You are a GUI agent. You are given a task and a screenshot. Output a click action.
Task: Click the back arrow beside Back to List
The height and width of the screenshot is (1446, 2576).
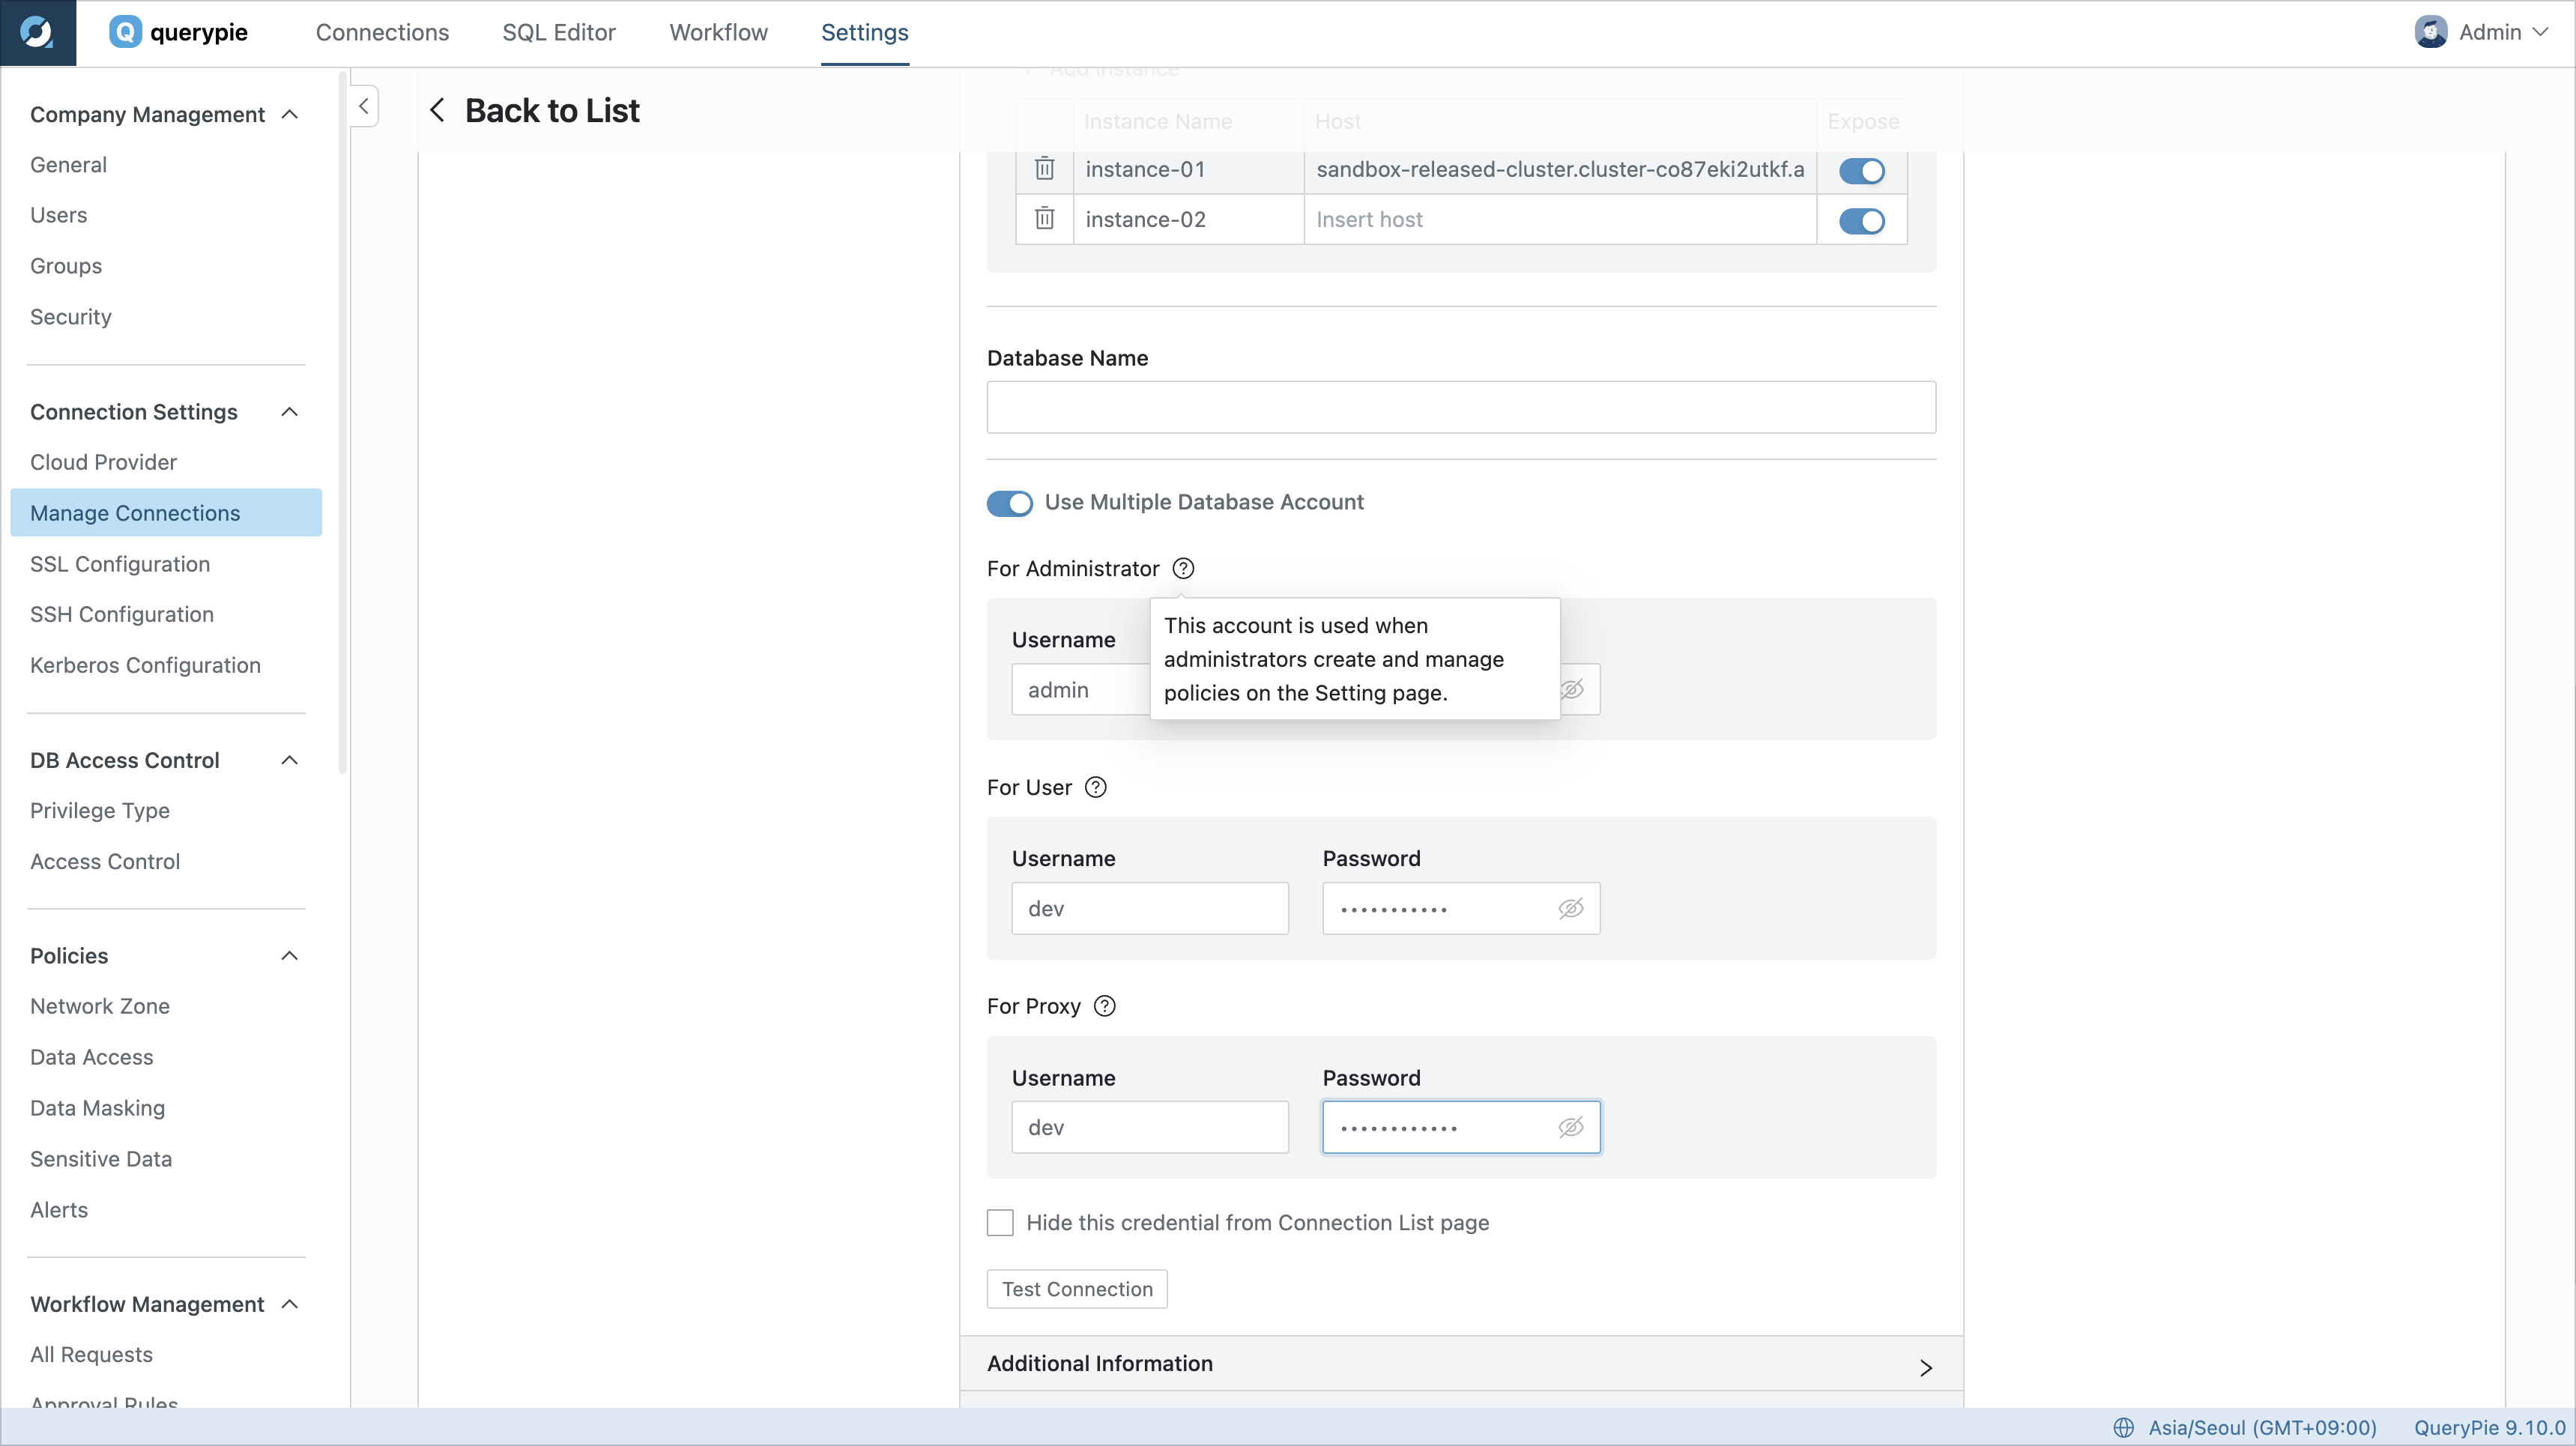coord(437,110)
